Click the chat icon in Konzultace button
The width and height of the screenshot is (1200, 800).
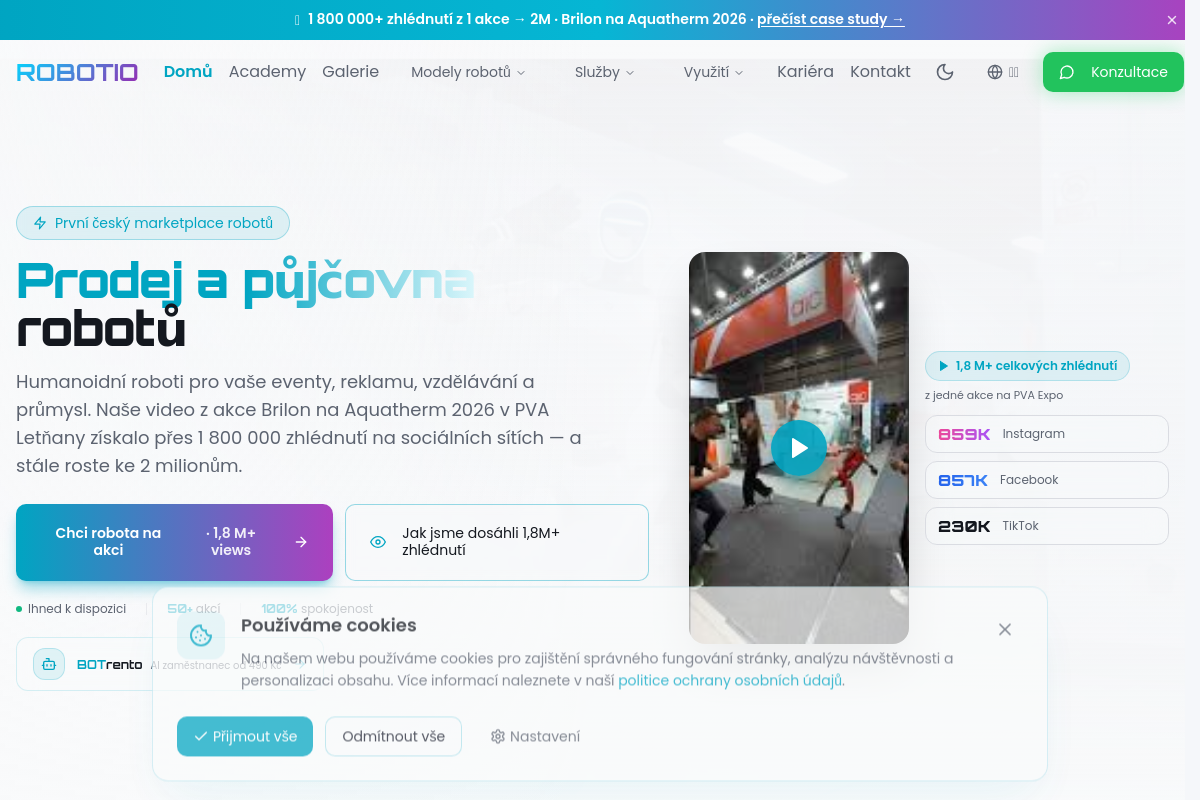point(1067,72)
